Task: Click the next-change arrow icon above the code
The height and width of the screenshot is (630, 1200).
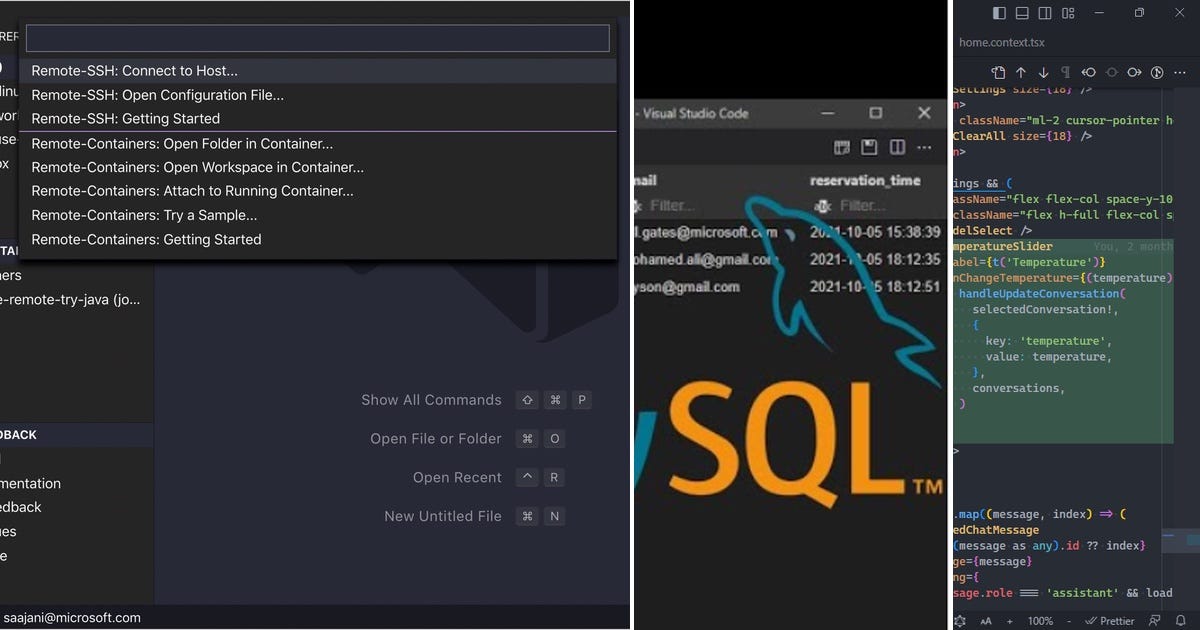Action: [1134, 72]
